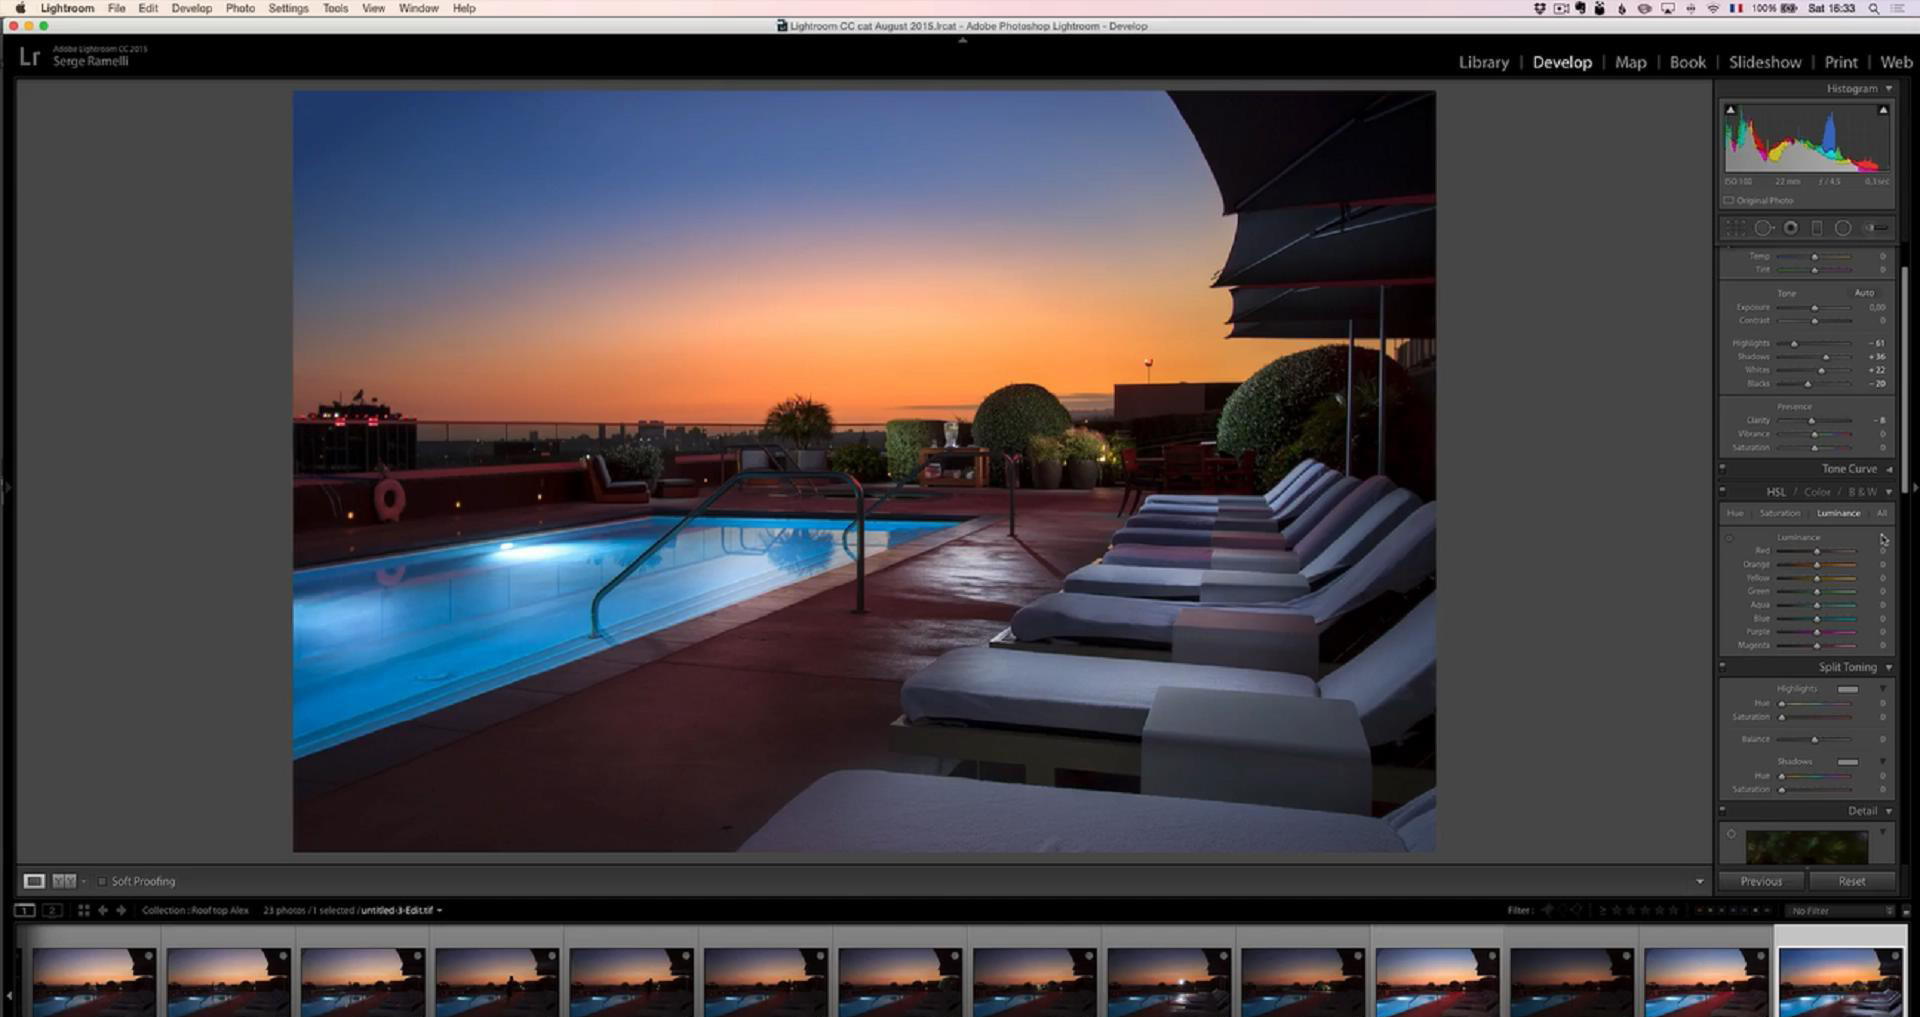Switch to the Library module
The image size is (1920, 1017).
[1483, 62]
